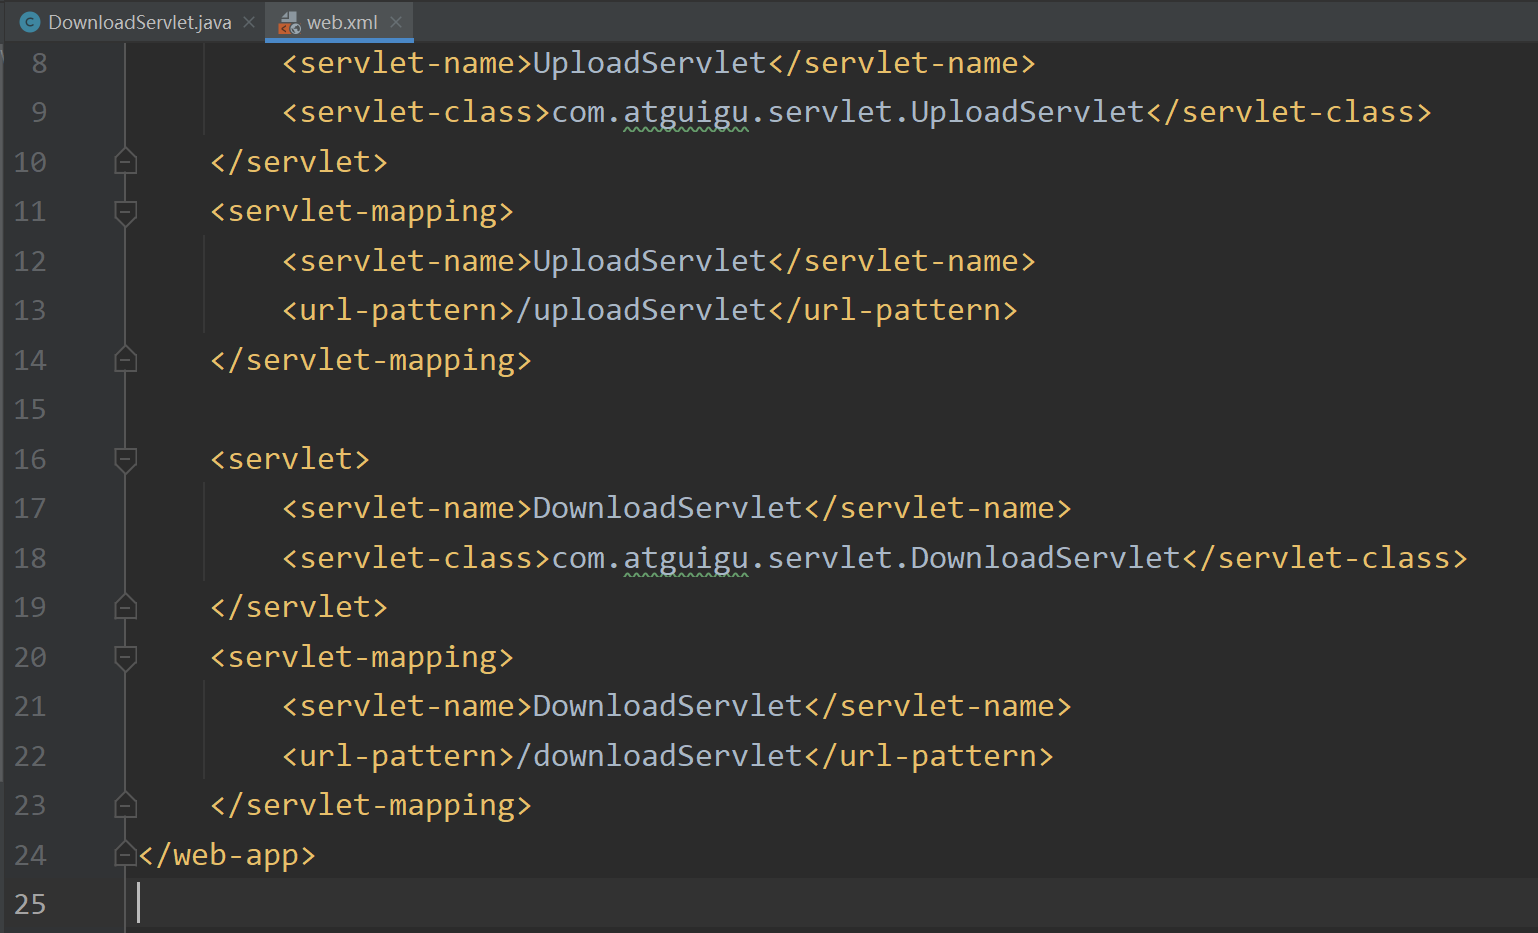Viewport: 1538px width, 933px height.
Task: Click the servlet-mapping opening tag on line 11
Action: [361, 211]
